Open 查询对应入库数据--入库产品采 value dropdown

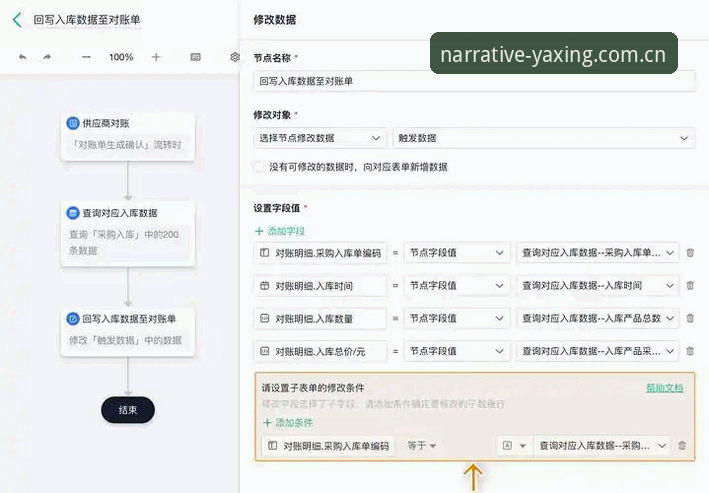point(597,351)
